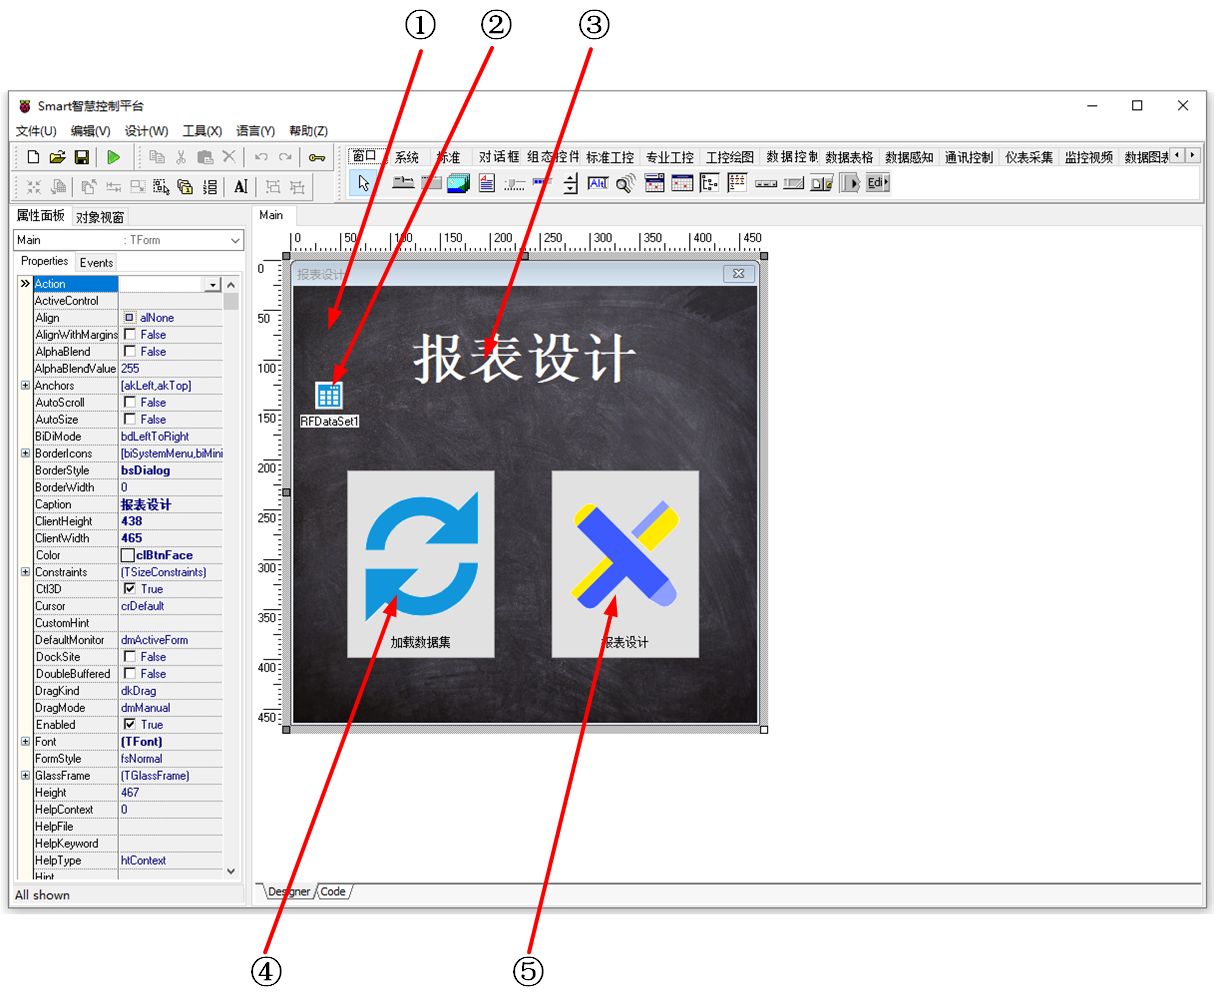Click property list scrollbar up arrow
The width and height of the screenshot is (1215, 1004).
point(231,285)
